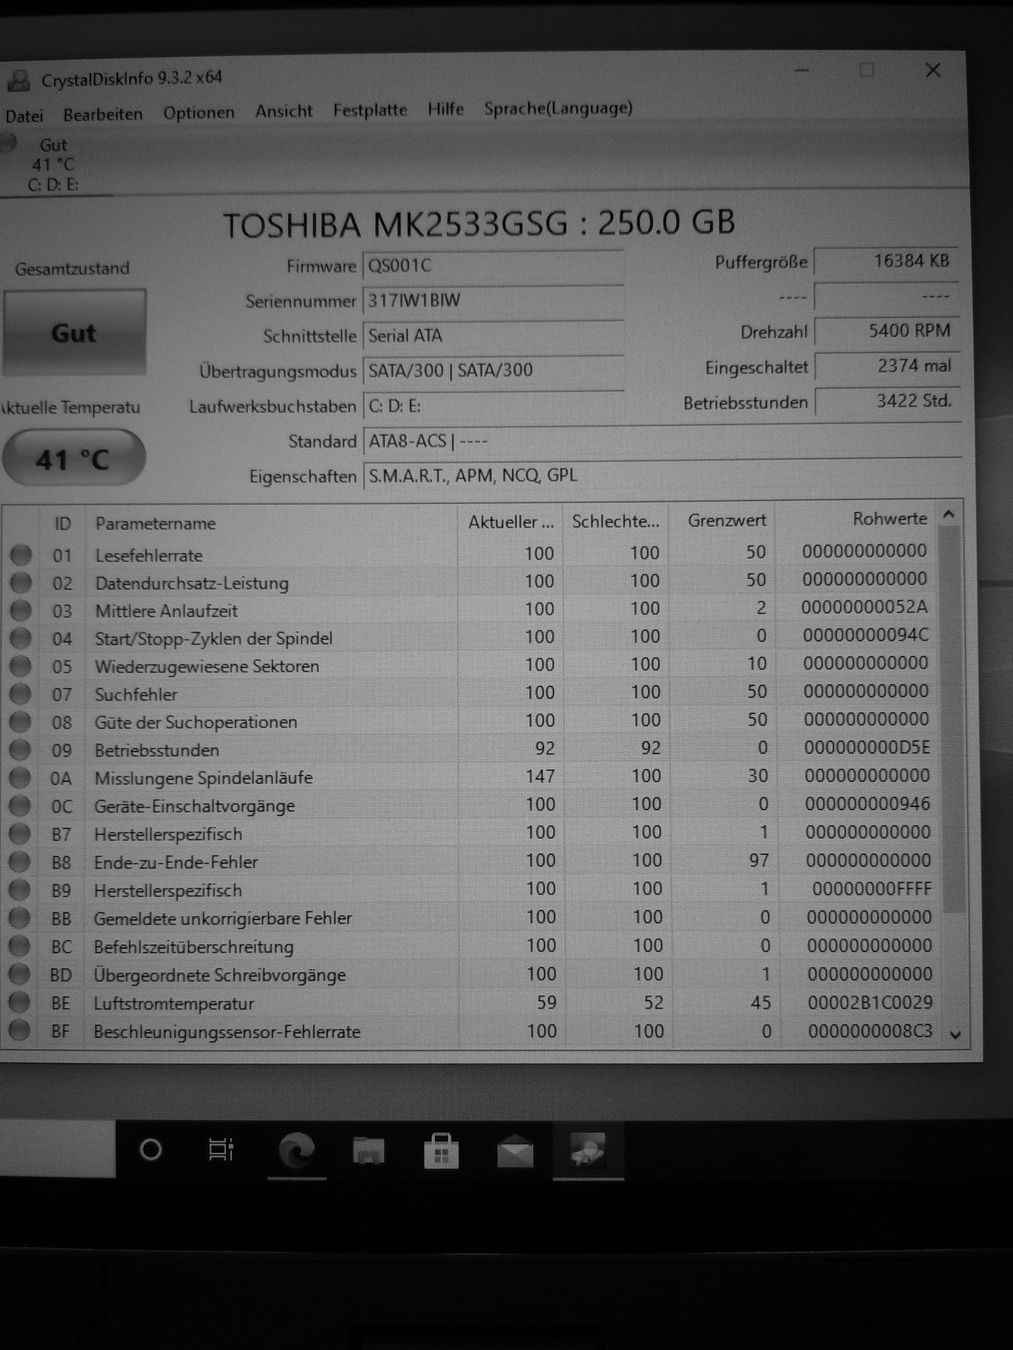Click status dot for 04 Start/Stopp-Zyklen
Viewport: 1013px width, 1350px height.
click(x=20, y=638)
